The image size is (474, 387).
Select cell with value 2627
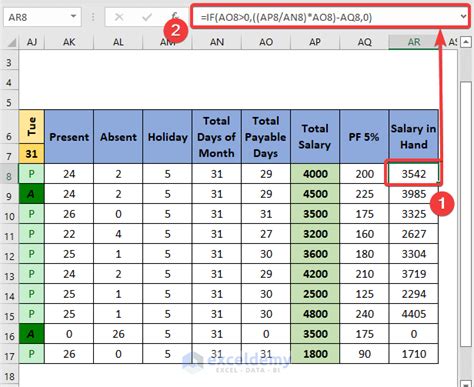coord(413,234)
